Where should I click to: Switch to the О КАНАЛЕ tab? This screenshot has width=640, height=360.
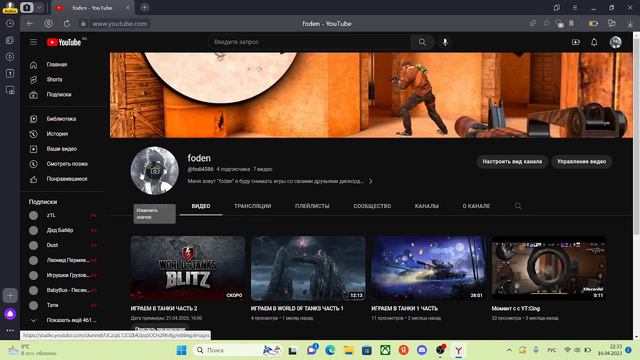click(x=476, y=206)
